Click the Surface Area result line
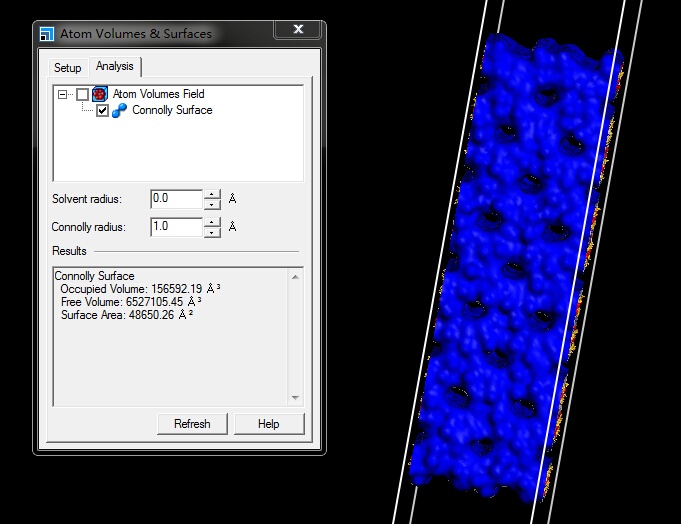 [x=127, y=315]
